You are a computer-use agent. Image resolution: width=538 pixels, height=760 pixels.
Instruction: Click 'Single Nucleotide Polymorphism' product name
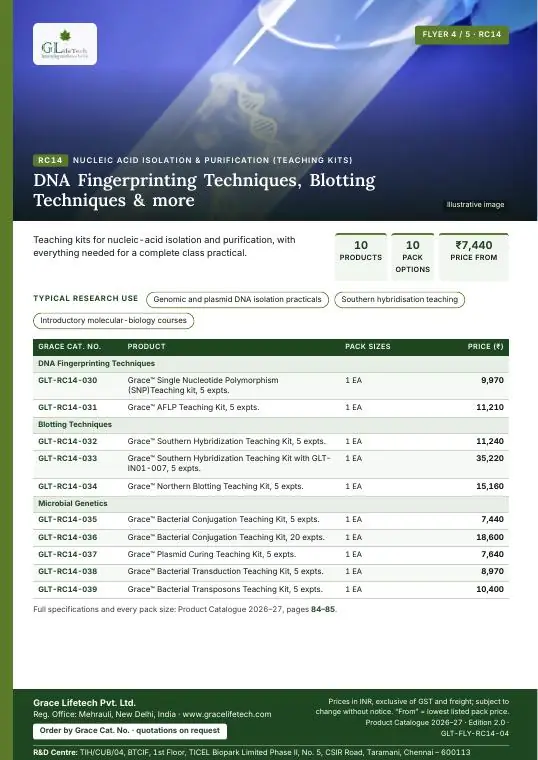coord(203,385)
